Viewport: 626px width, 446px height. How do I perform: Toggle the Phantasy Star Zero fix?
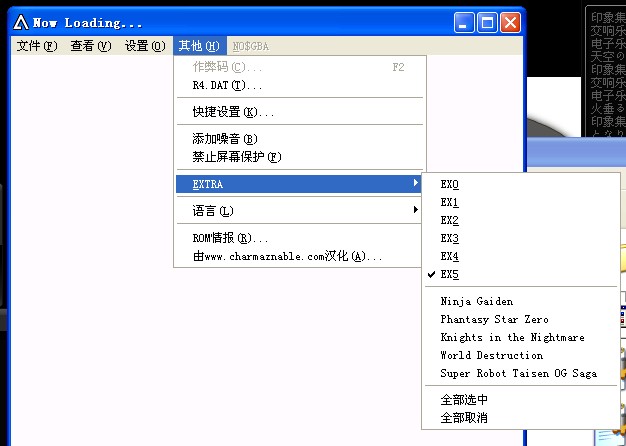coord(521,319)
